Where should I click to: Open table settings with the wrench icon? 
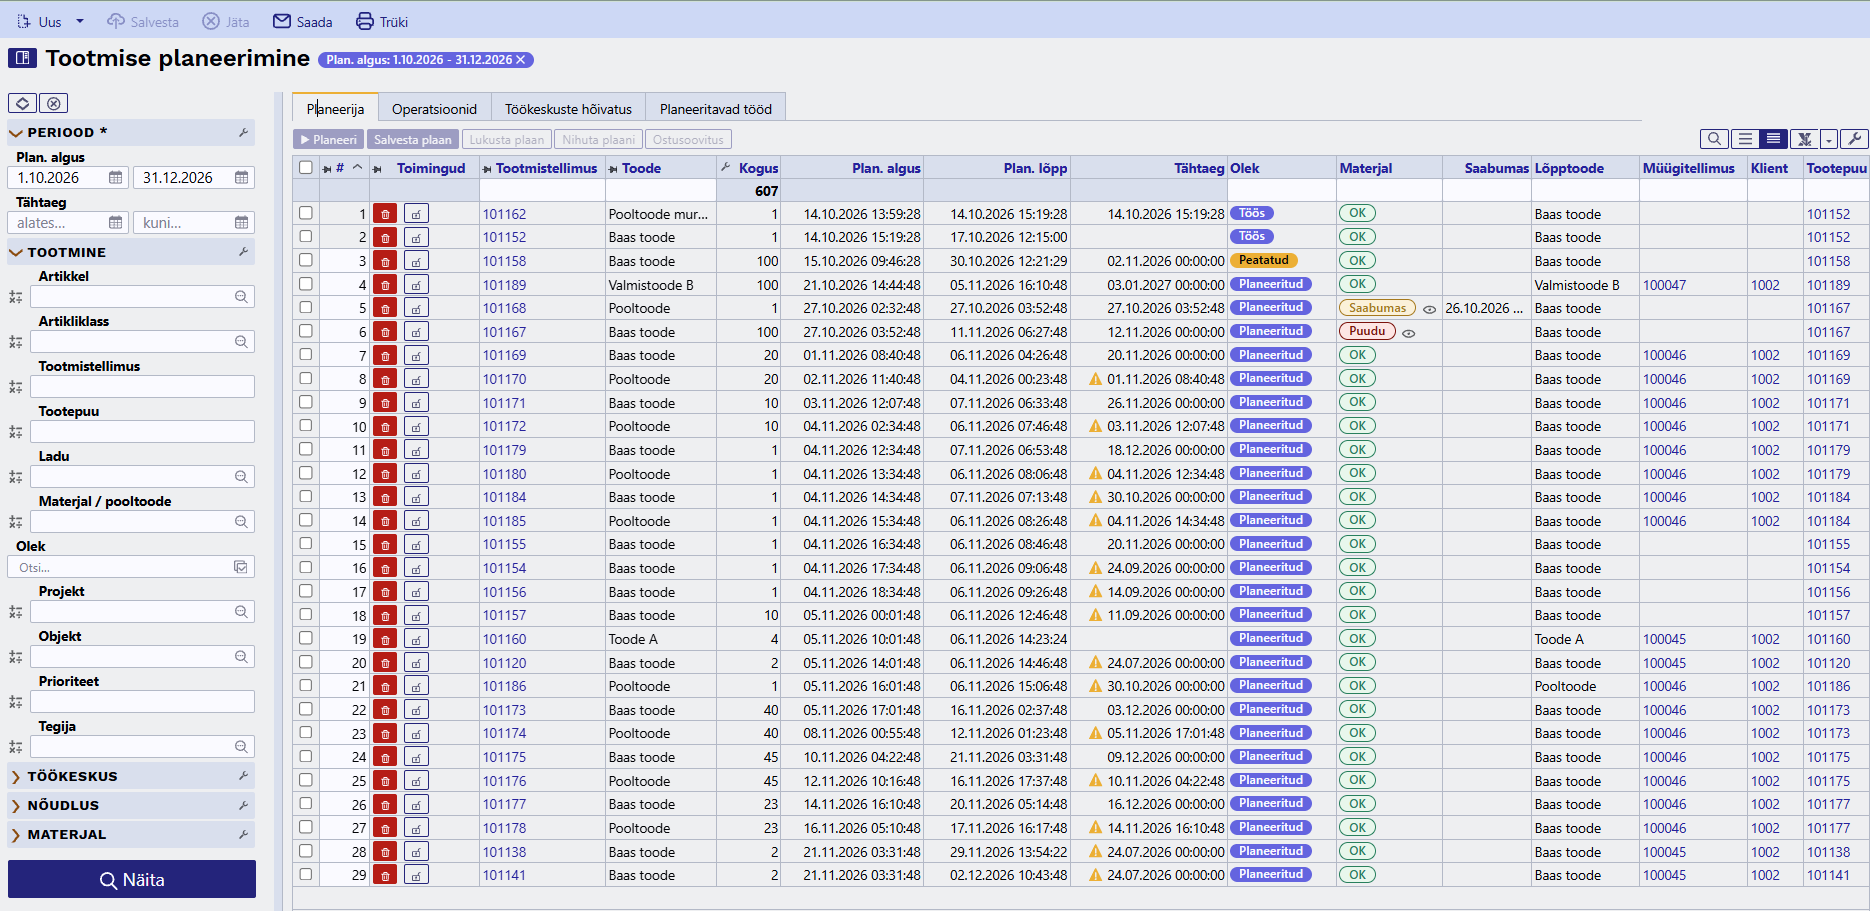(x=1854, y=139)
